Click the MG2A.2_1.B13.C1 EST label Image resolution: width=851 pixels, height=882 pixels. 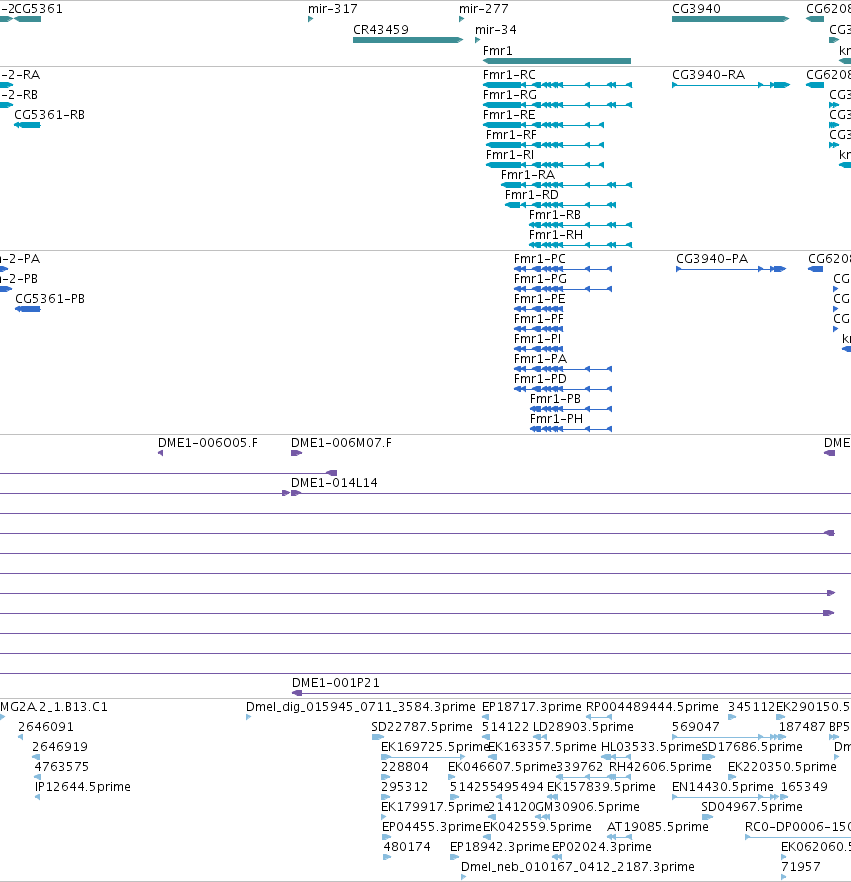coord(53,706)
